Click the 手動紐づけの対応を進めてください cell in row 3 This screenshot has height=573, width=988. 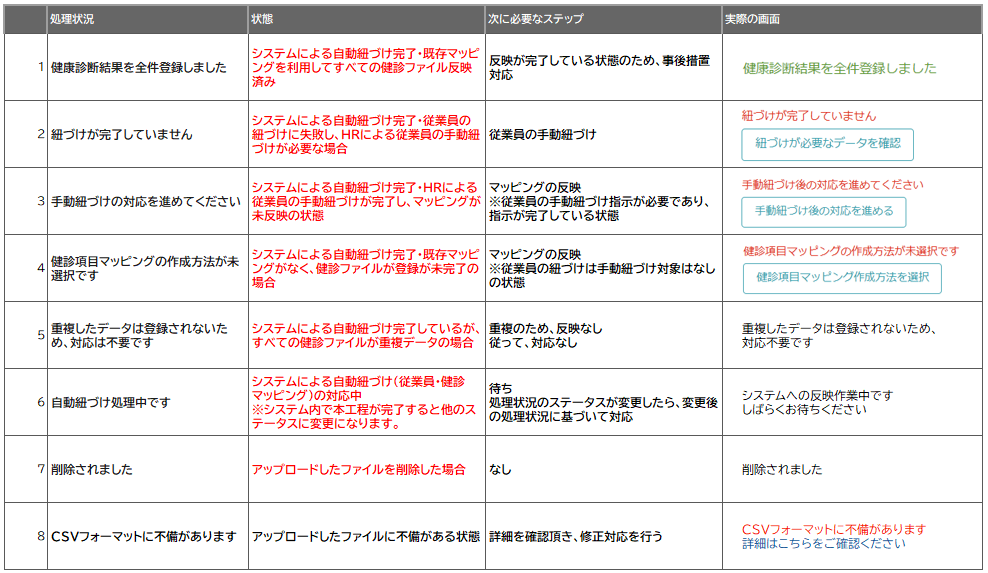[x=146, y=202]
